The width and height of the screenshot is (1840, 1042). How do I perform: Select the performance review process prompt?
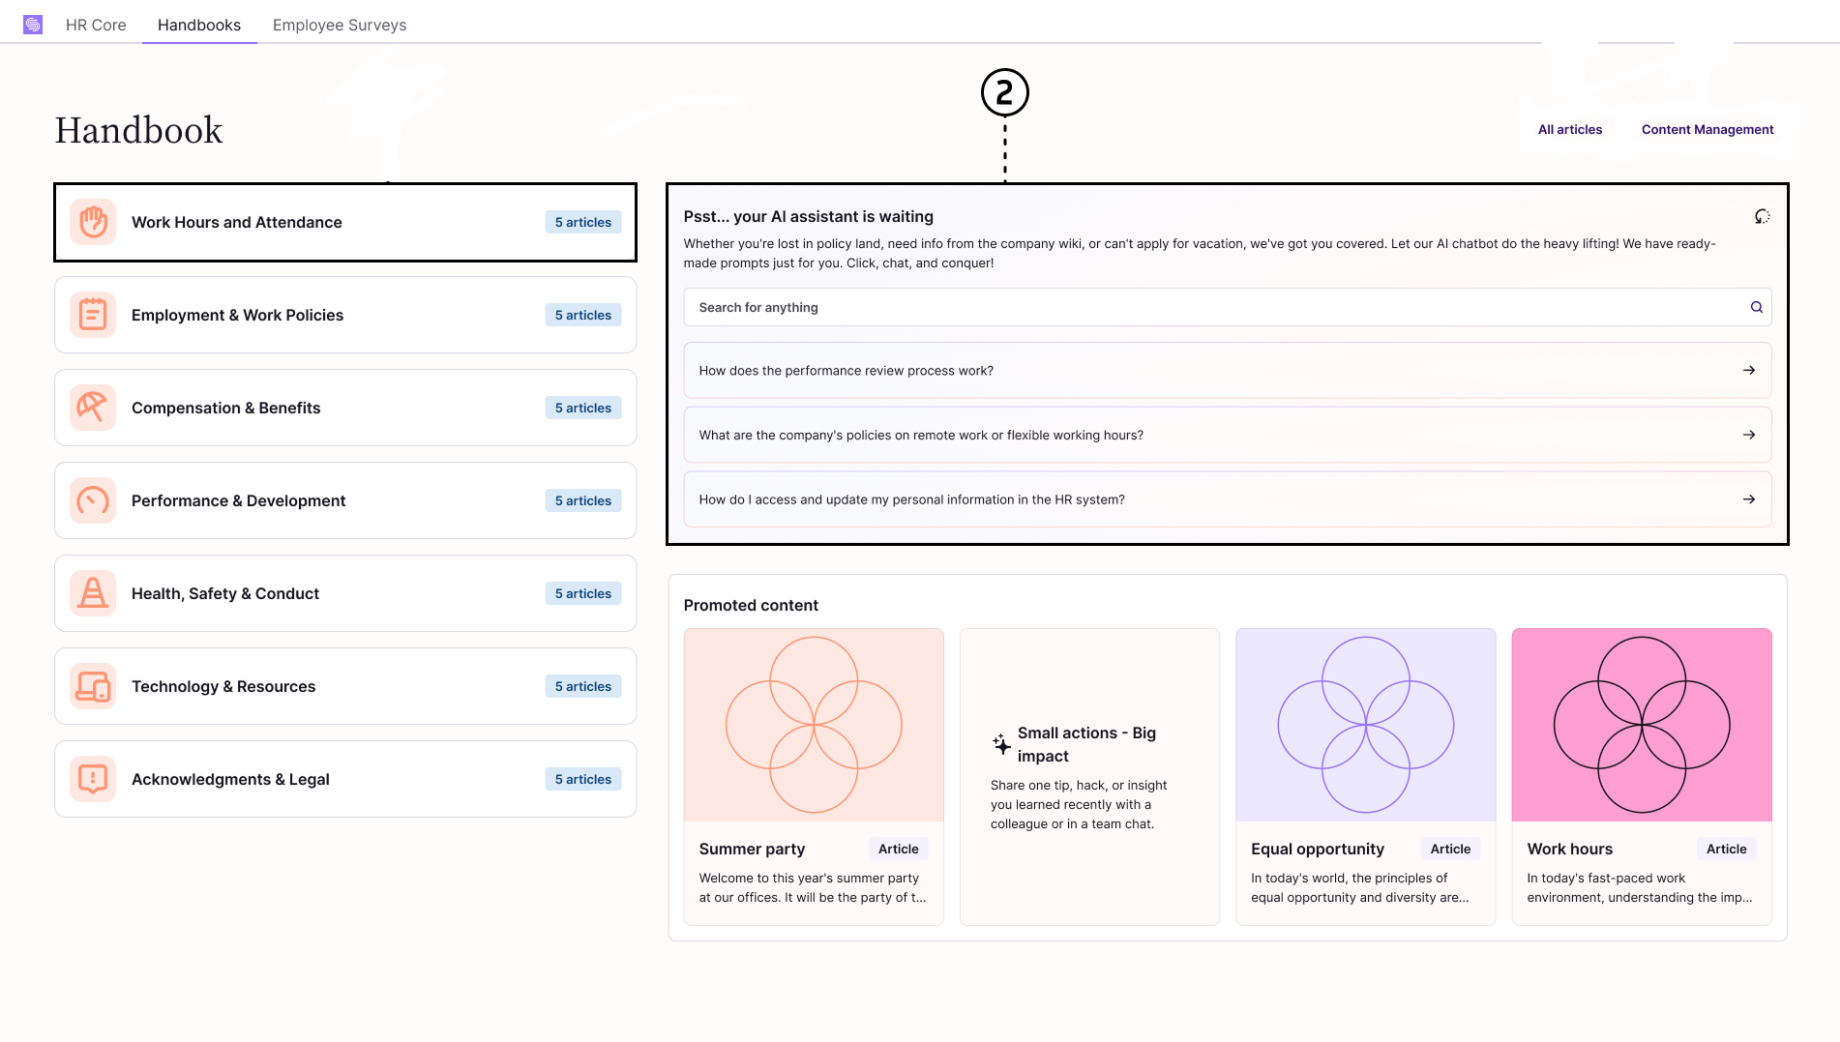click(1227, 370)
